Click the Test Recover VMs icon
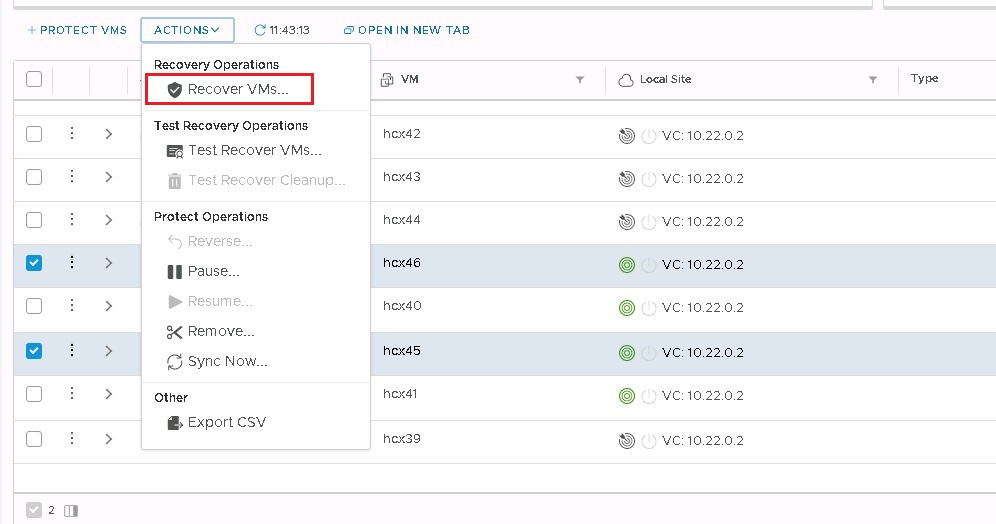This screenshot has height=524, width=996. click(175, 151)
